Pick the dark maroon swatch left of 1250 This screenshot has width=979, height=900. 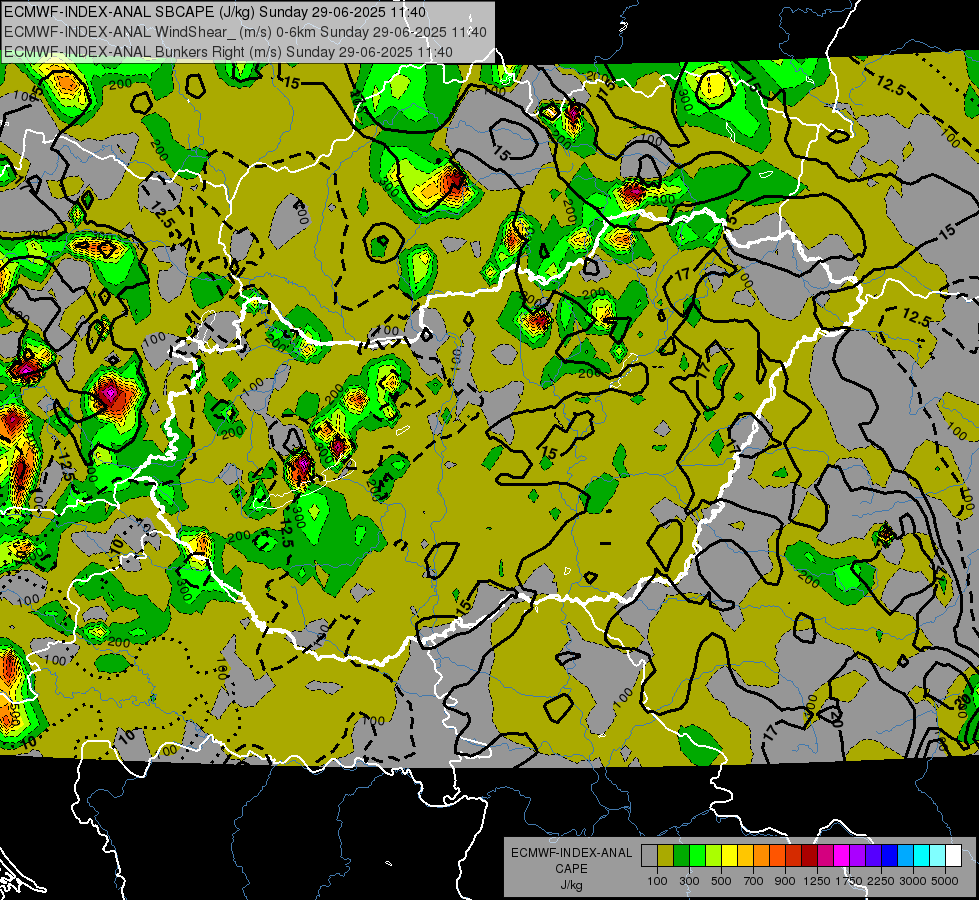(x=809, y=856)
